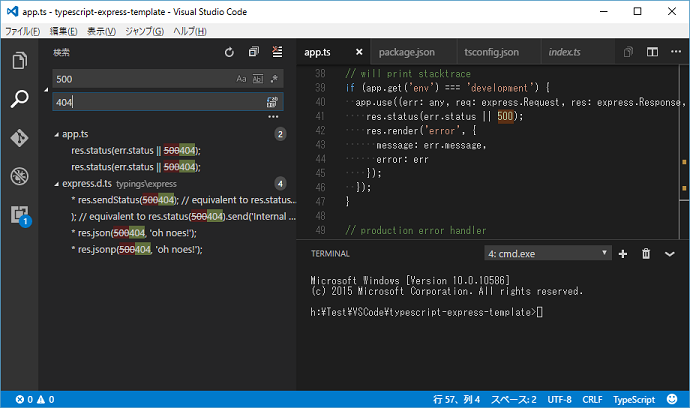Refresh the search results
The image size is (690, 408).
(x=229, y=52)
